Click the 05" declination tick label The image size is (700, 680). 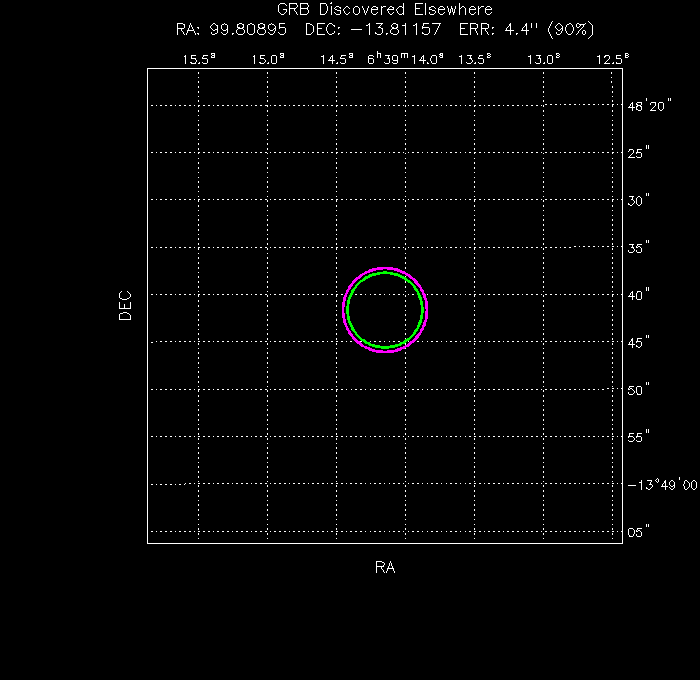click(x=638, y=532)
